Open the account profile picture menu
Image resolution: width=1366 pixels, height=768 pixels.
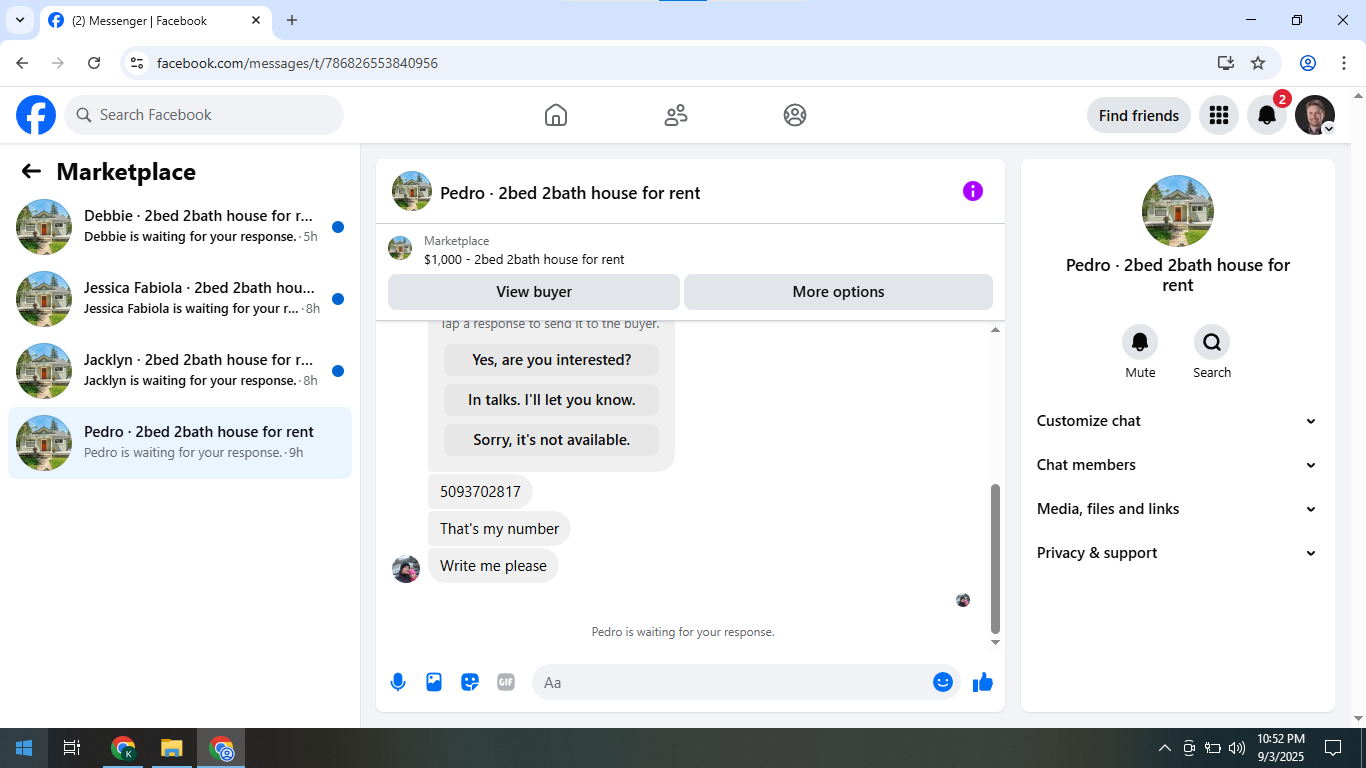[1315, 115]
